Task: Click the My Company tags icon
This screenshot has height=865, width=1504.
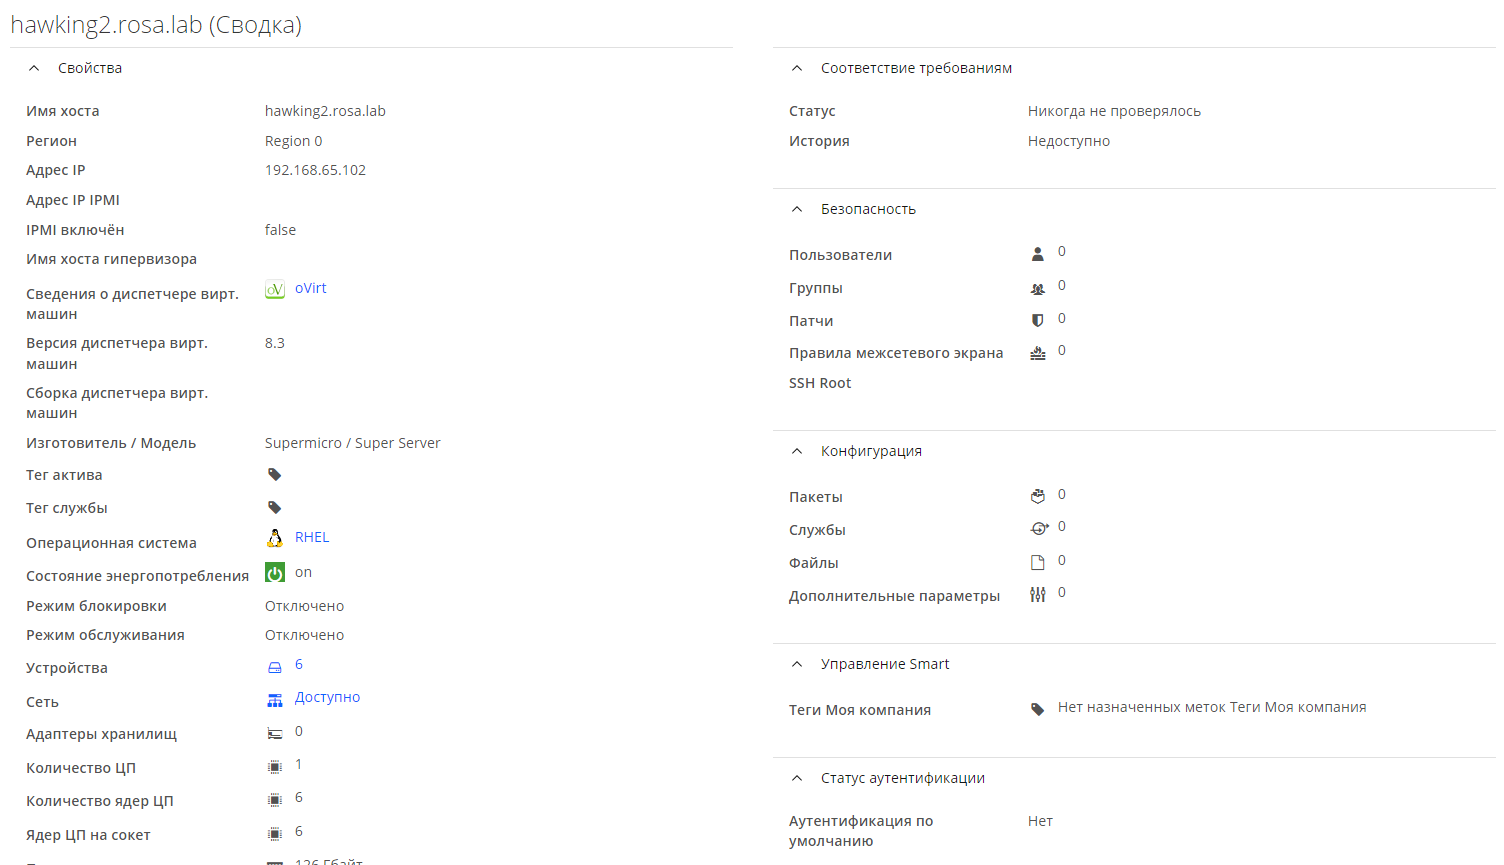Action: point(1038,709)
